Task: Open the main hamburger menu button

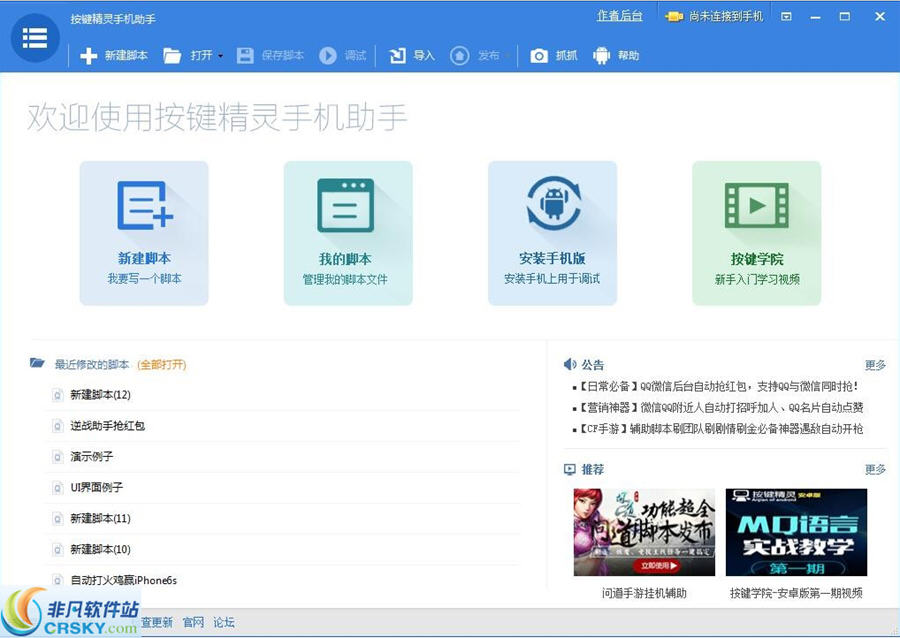Action: [35, 38]
